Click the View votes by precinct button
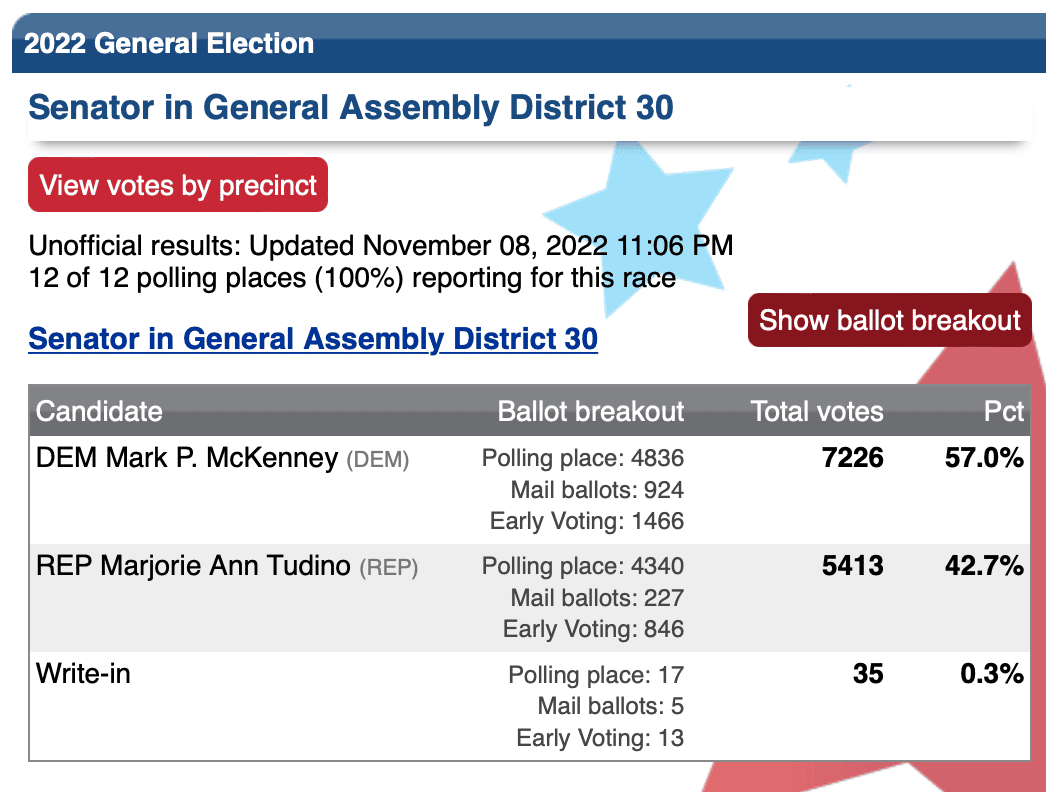 (x=177, y=185)
